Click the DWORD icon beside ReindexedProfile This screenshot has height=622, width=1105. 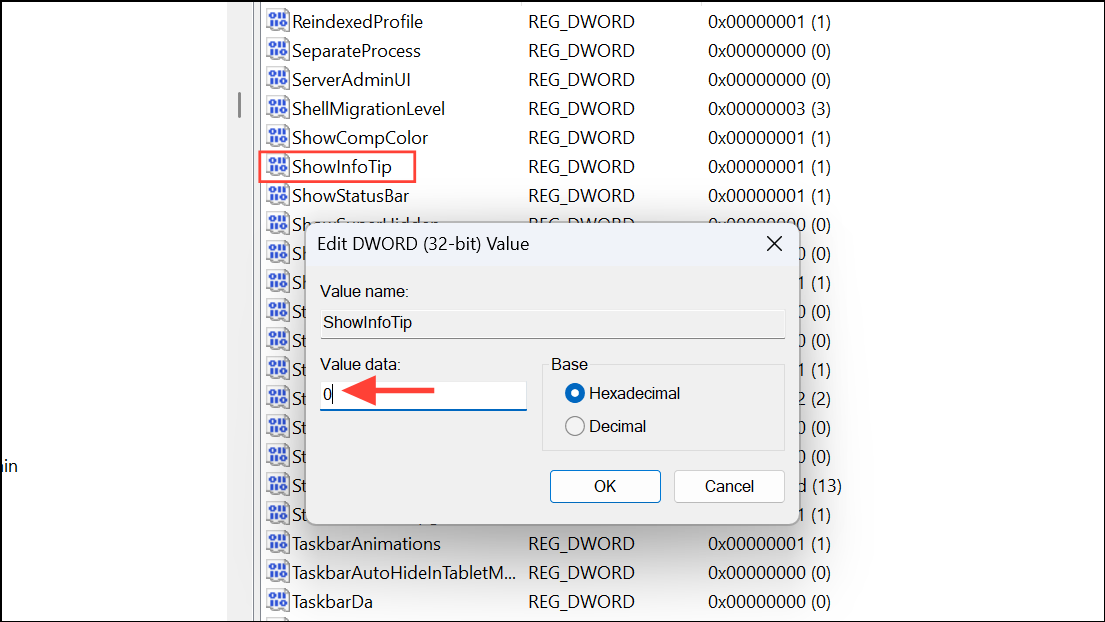click(x=277, y=21)
